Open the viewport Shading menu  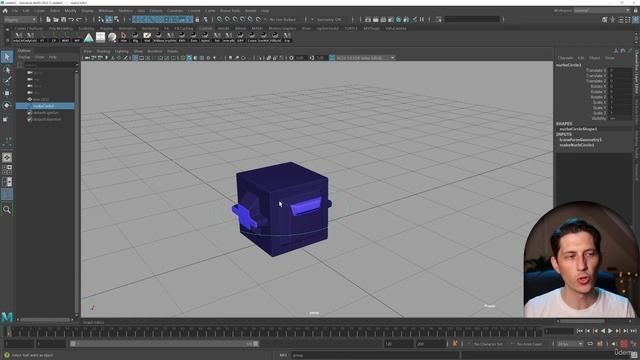(103, 51)
